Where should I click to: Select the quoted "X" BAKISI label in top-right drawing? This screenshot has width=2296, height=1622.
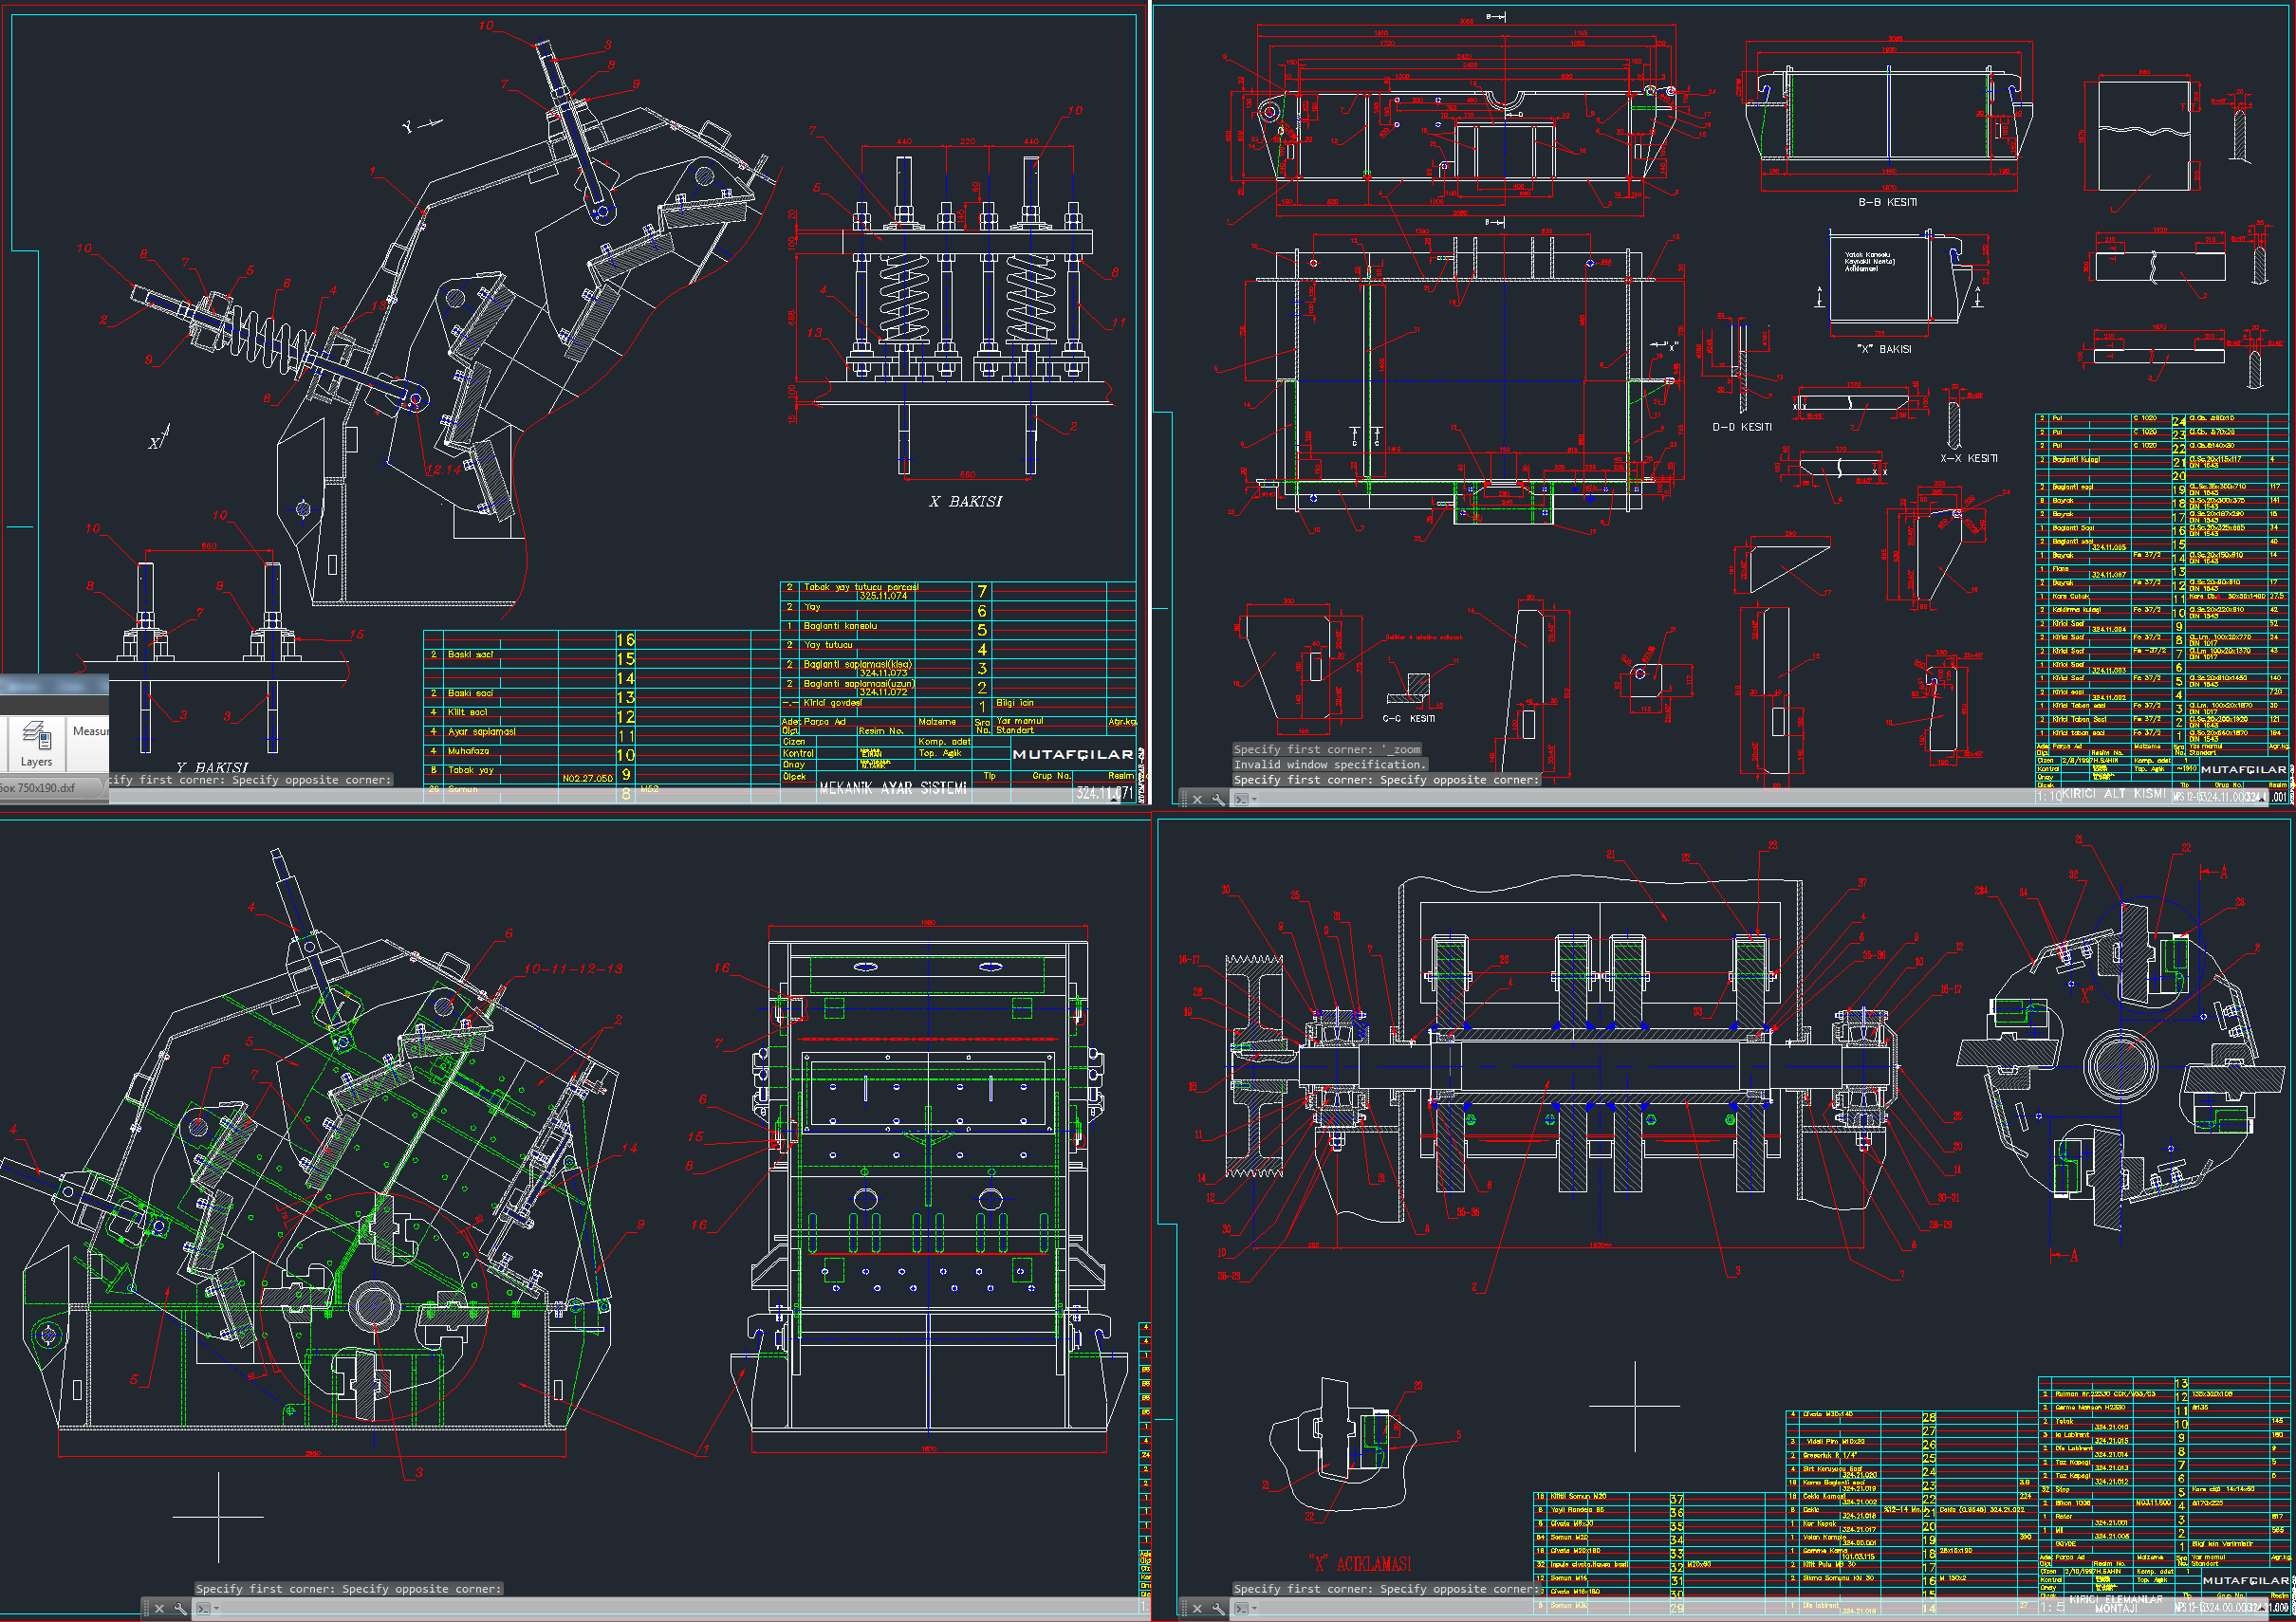pyautogui.click(x=1884, y=349)
